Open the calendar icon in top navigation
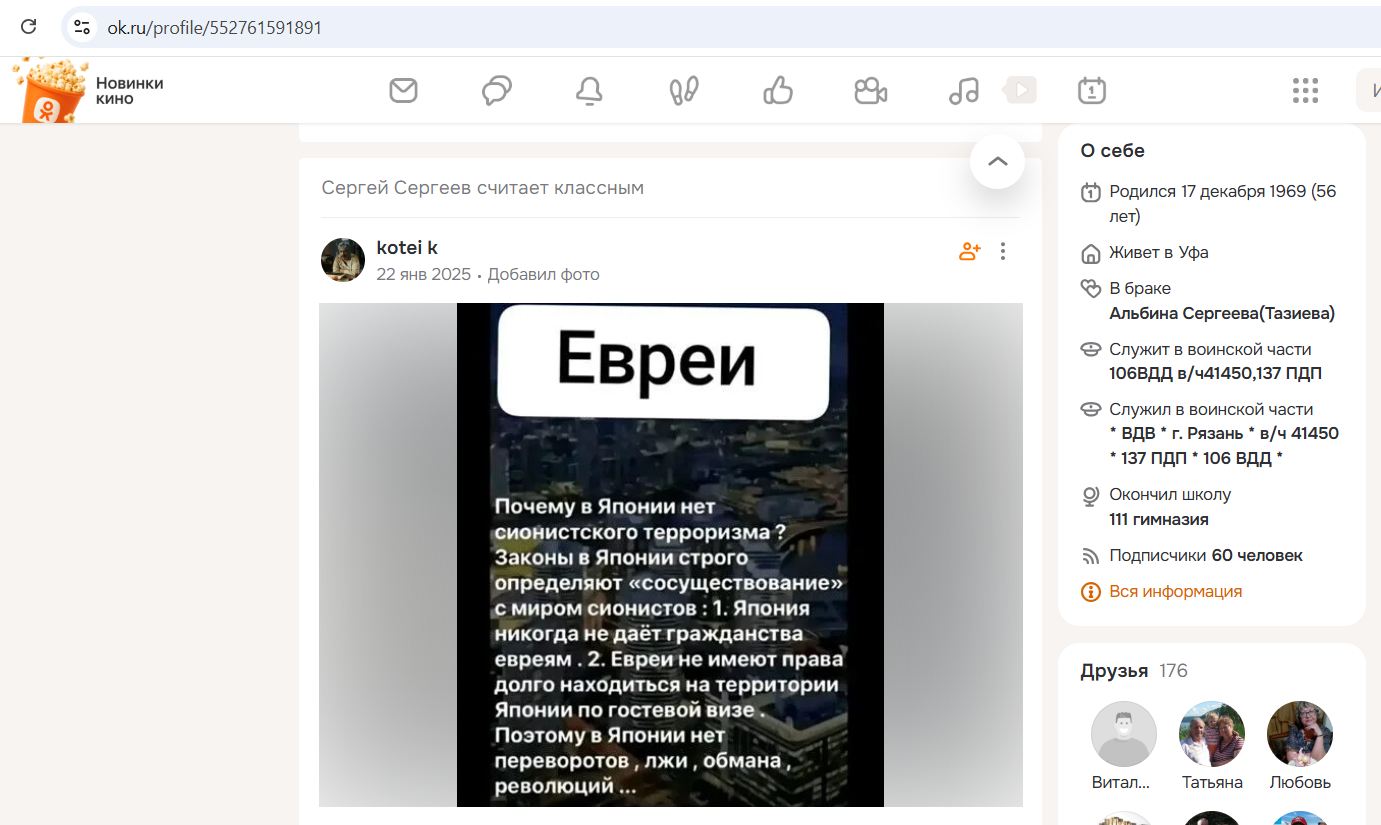 (x=1092, y=91)
